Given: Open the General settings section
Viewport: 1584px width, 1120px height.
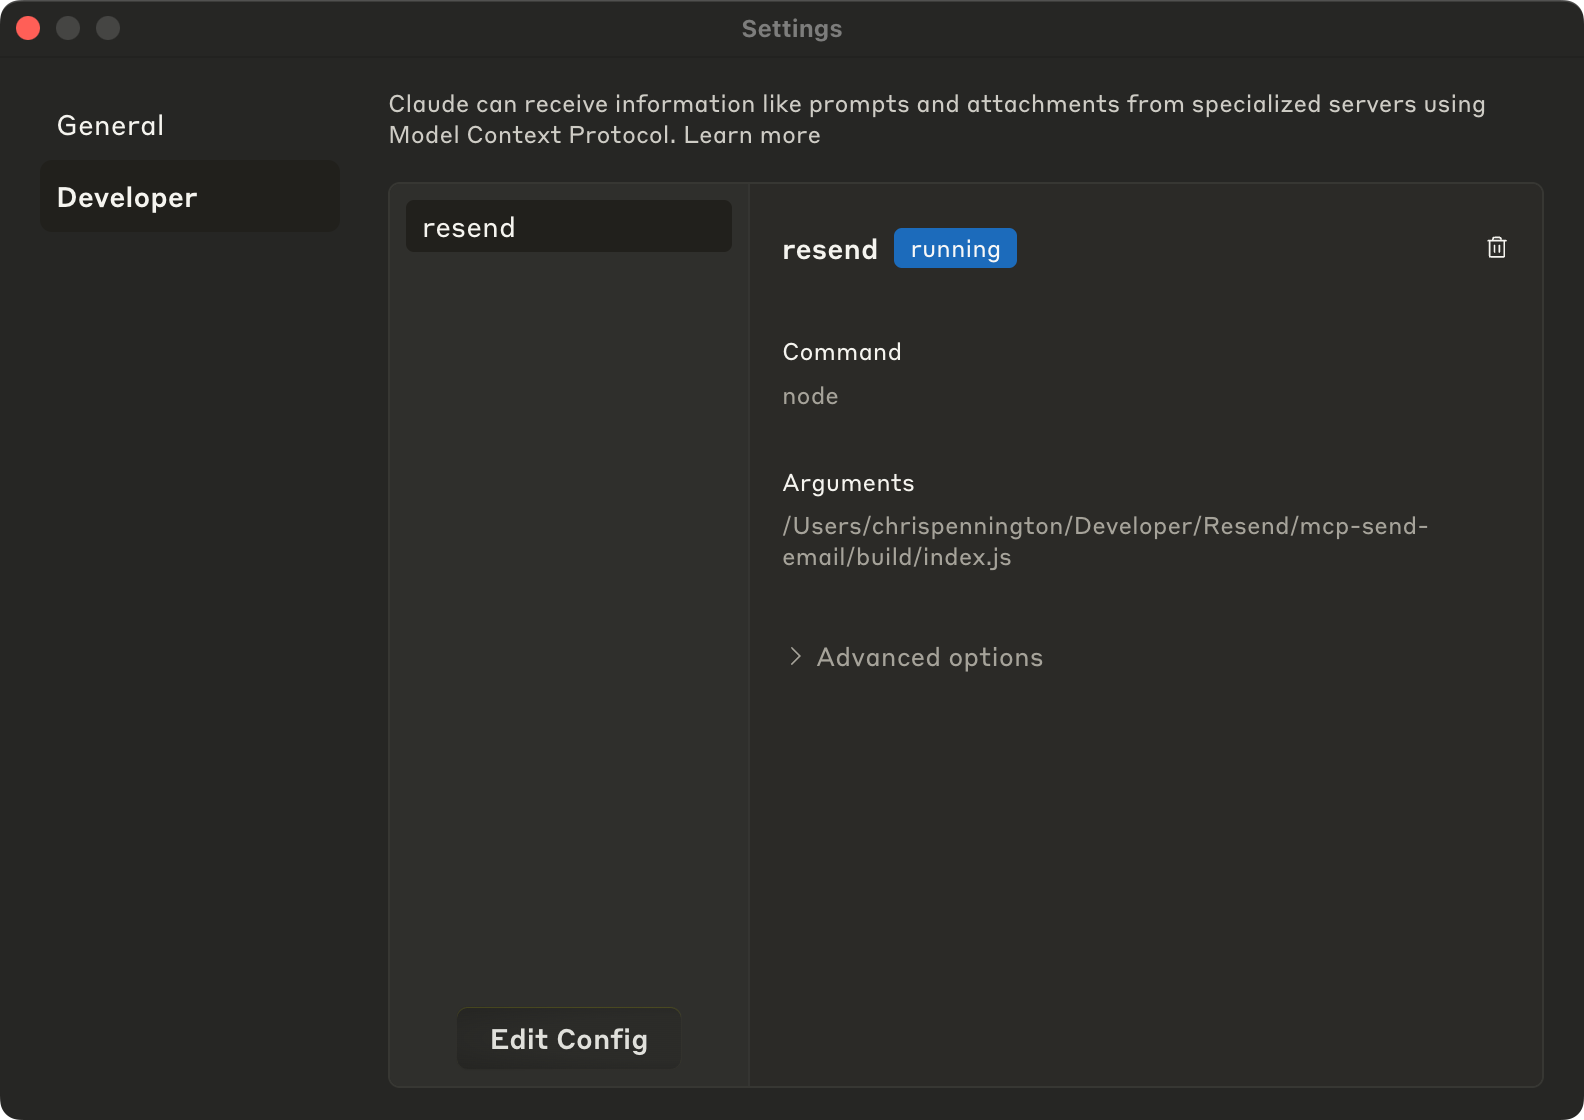Looking at the screenshot, I should point(190,126).
